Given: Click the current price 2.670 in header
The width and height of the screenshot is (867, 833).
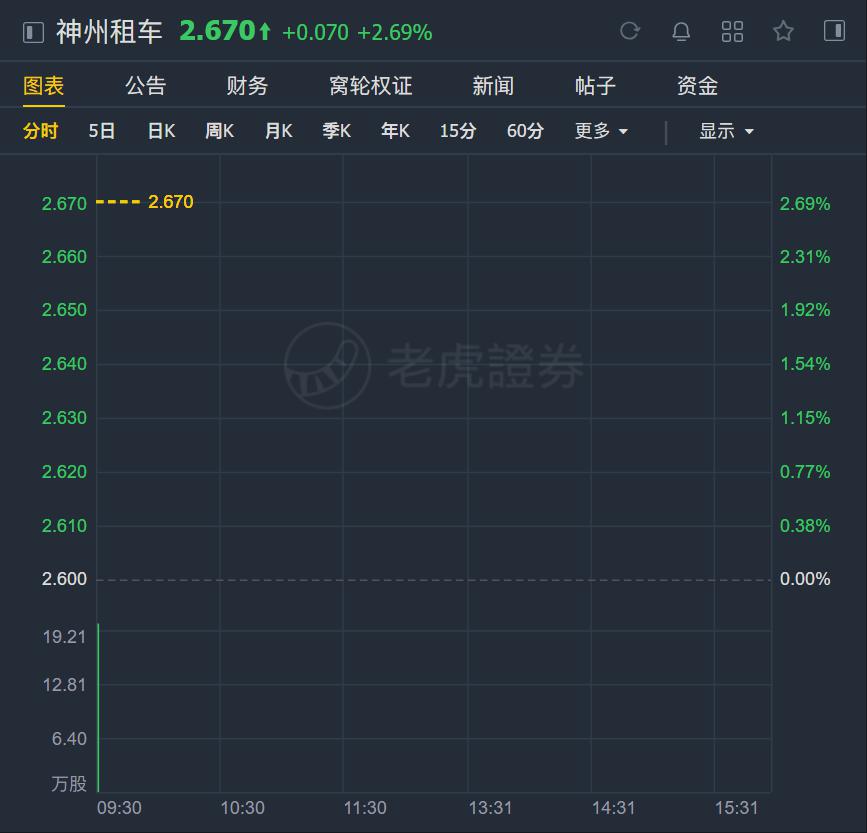Looking at the screenshot, I should (x=217, y=31).
